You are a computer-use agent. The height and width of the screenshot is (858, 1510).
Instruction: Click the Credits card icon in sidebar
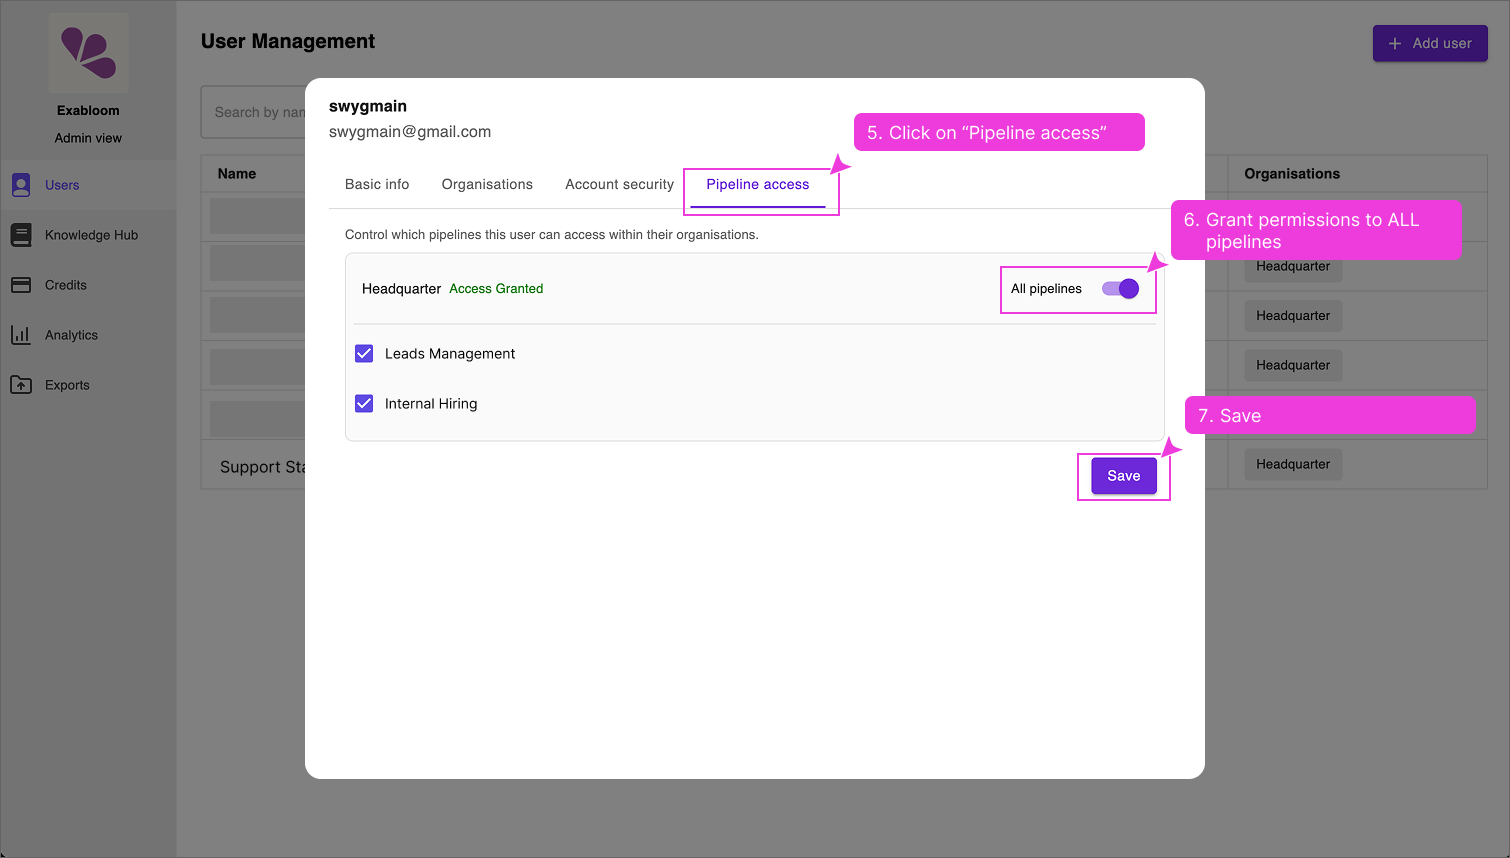pyautogui.click(x=21, y=284)
